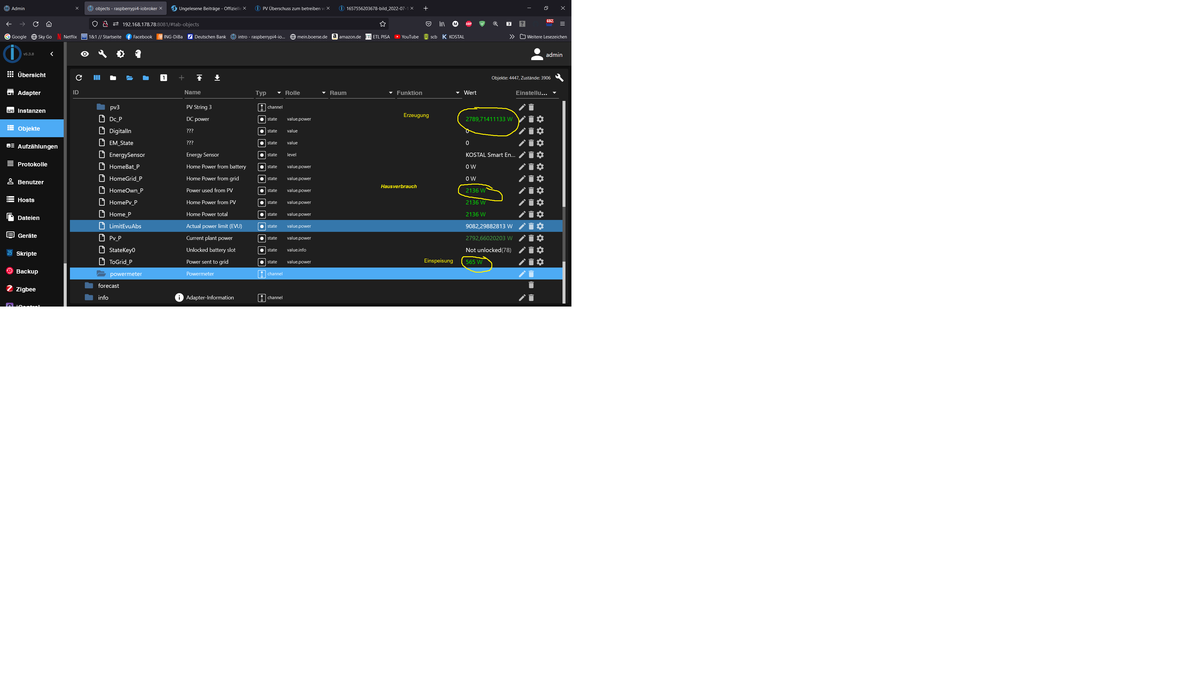Click the Name filter input field
The height and width of the screenshot is (675, 1200).
[x=217, y=93]
